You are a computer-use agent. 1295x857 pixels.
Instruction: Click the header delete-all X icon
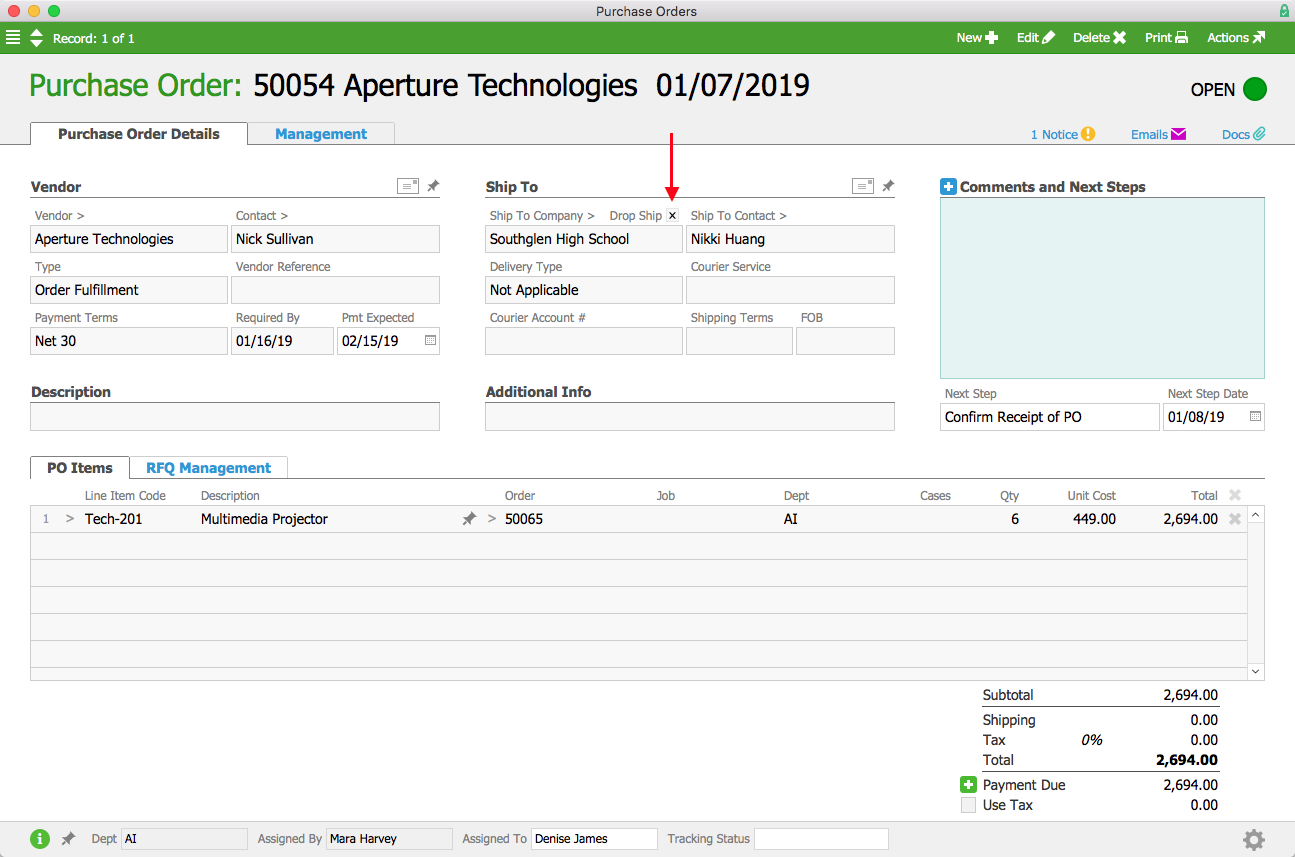(x=1234, y=495)
